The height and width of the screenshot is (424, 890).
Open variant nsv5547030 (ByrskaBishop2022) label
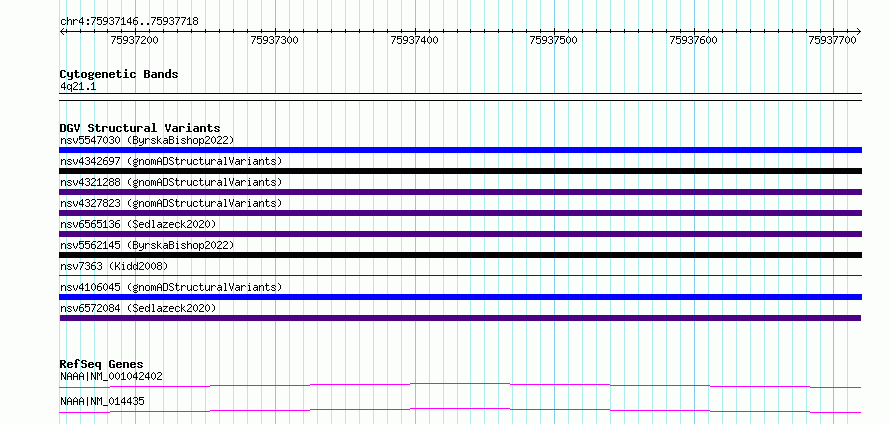(147, 140)
